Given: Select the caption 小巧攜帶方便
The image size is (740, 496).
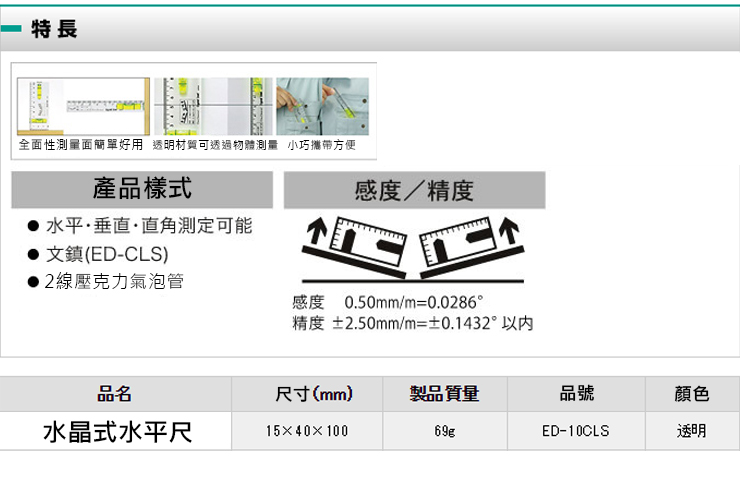Looking at the screenshot, I should coord(322,145).
